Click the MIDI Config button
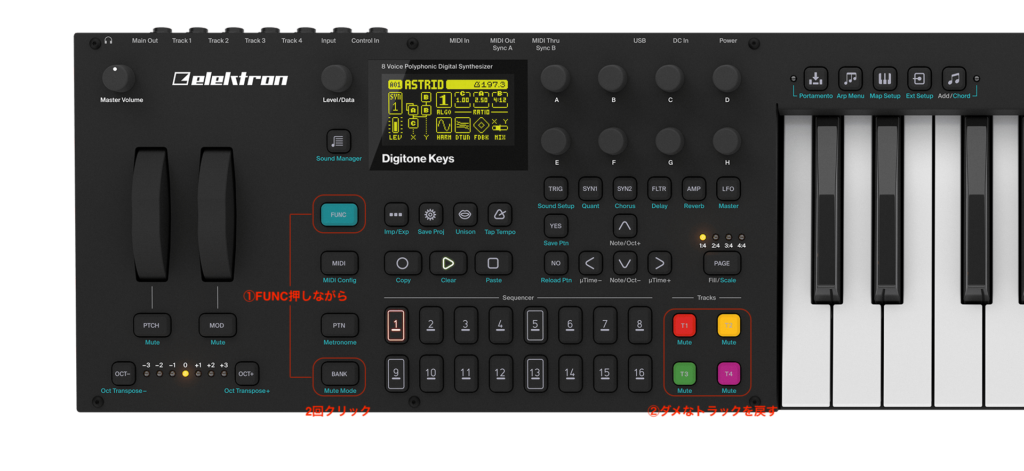1024x471 pixels. 339,263
